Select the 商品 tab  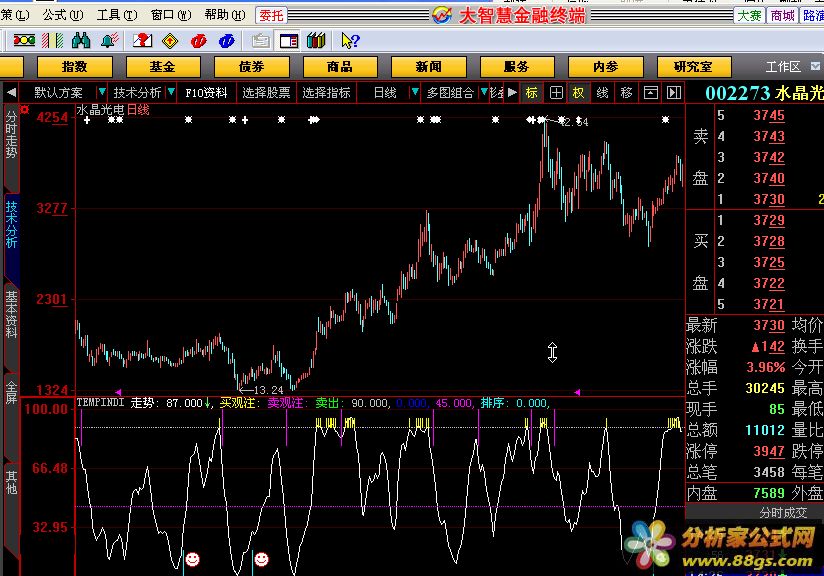coord(339,67)
